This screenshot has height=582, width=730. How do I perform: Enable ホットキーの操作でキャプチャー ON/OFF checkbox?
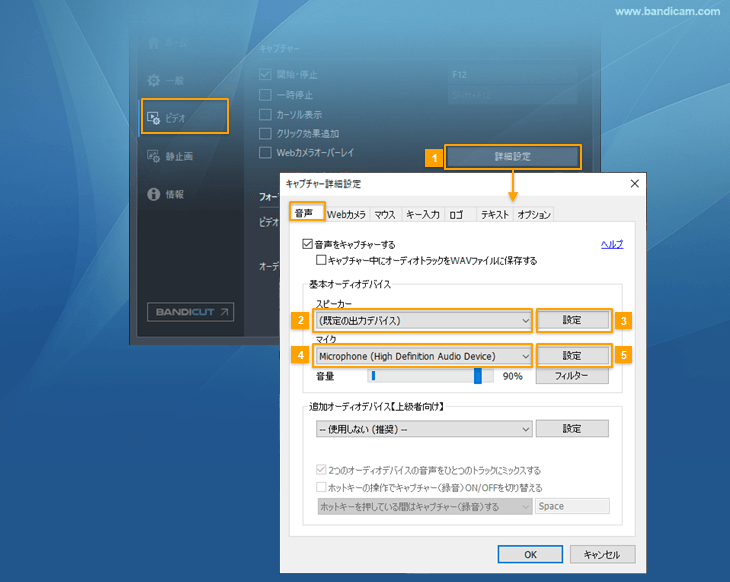tap(321, 487)
